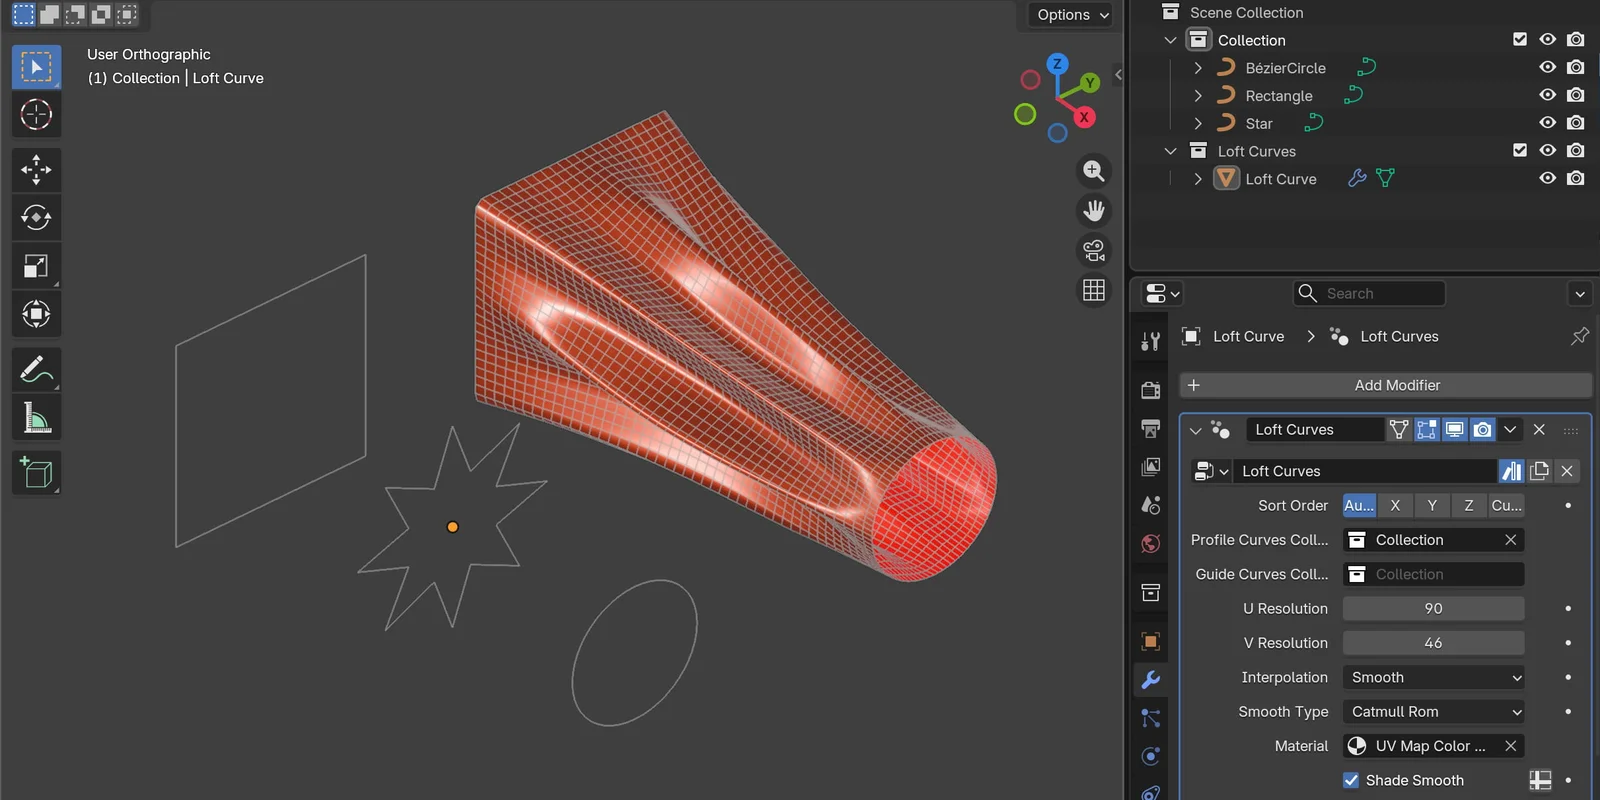This screenshot has width=1600, height=800.
Task: Open the viewport Options dropdown
Action: 1071,14
